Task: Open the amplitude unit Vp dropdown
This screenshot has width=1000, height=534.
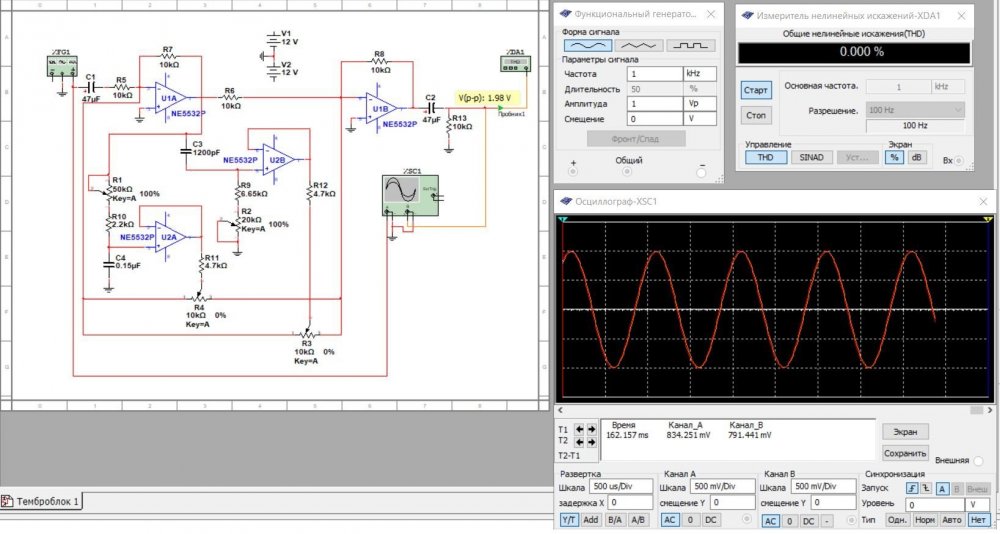Action: point(700,104)
